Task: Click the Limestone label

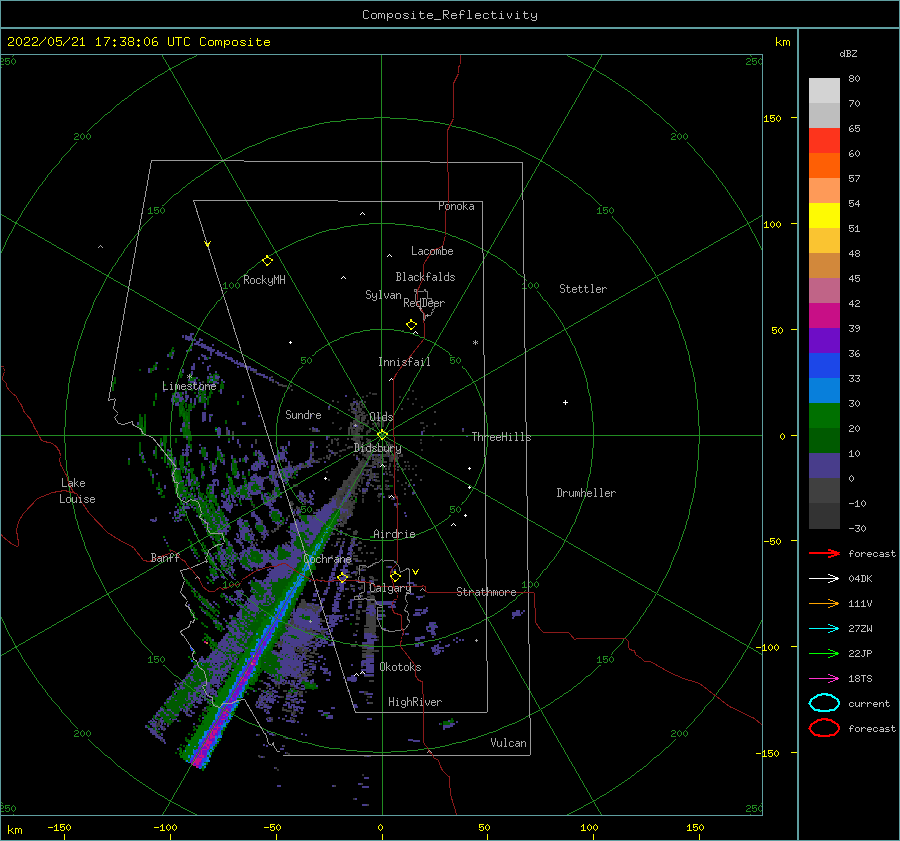Action: tap(189, 386)
